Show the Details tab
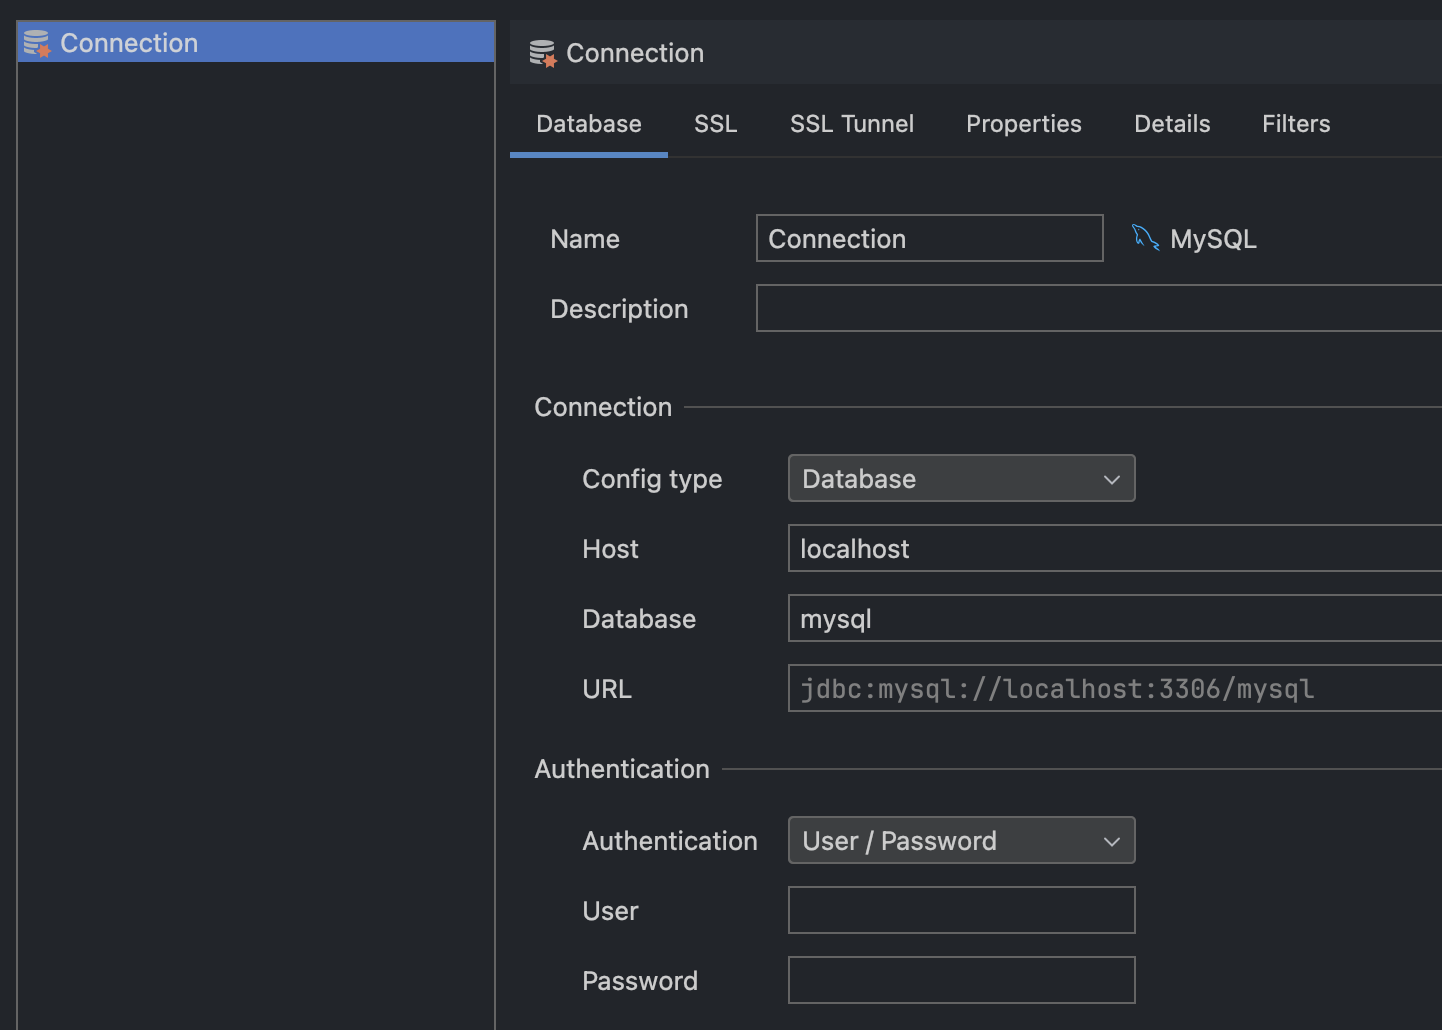This screenshot has height=1030, width=1442. click(1171, 124)
